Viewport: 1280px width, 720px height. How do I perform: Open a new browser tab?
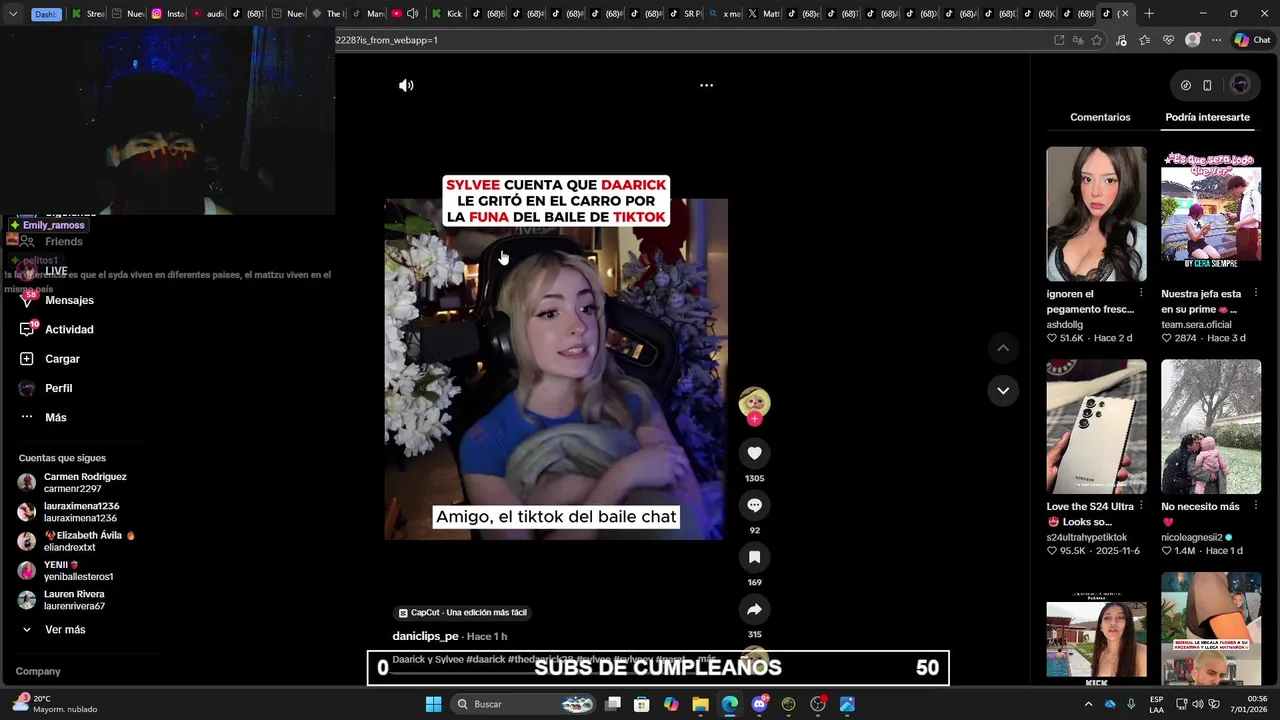coord(1149,14)
